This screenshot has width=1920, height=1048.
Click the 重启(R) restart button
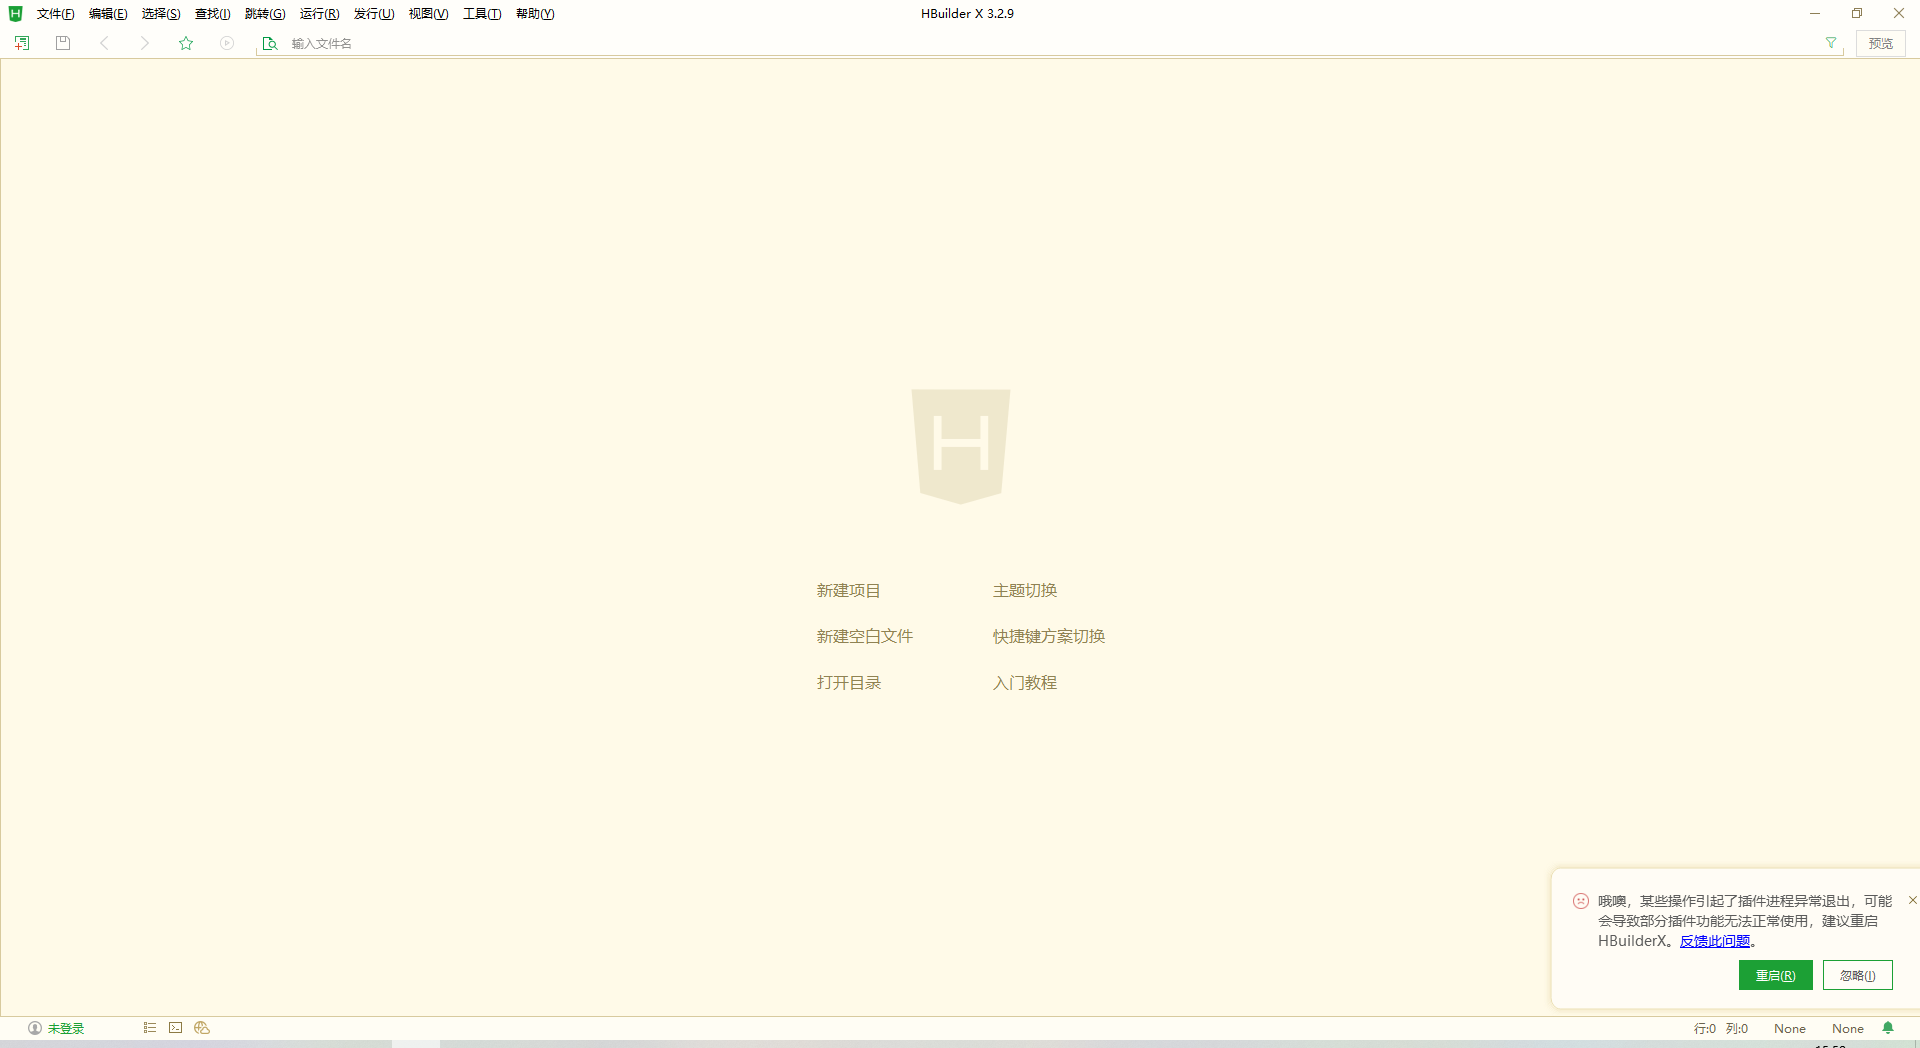[x=1775, y=975]
